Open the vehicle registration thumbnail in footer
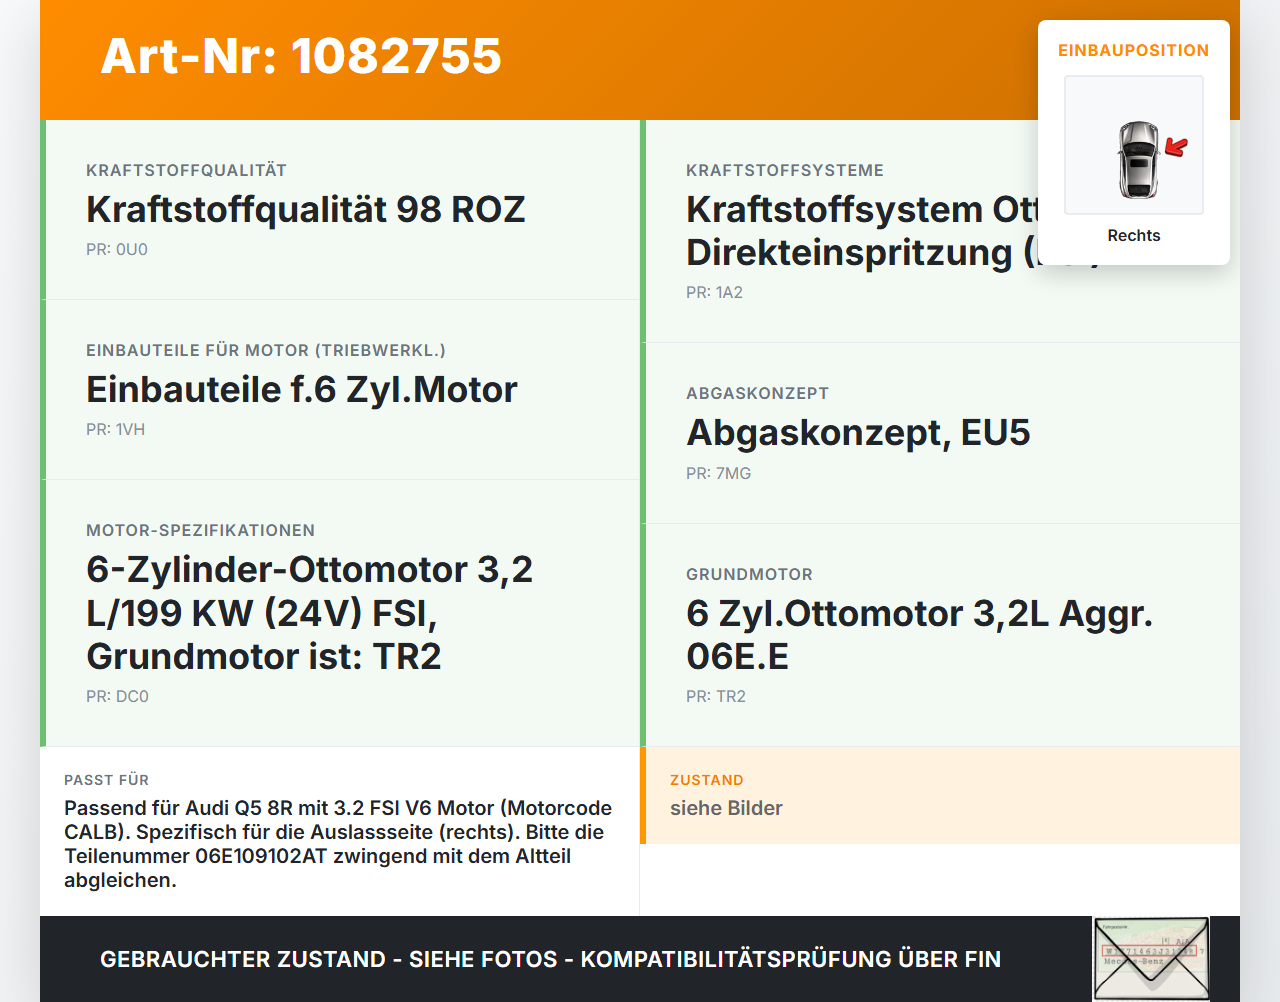Image resolution: width=1280 pixels, height=1002 pixels. 1151,959
